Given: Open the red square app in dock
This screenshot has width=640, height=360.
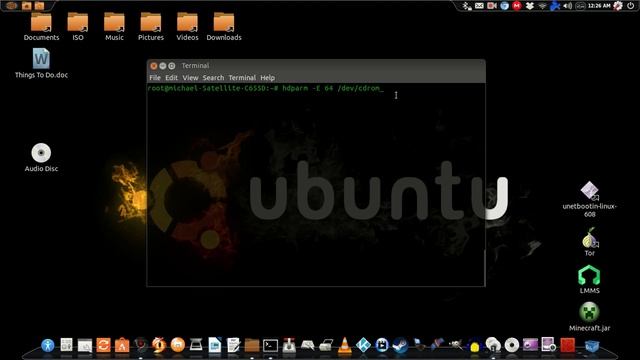Looking at the screenshot, I should pos(568,345).
